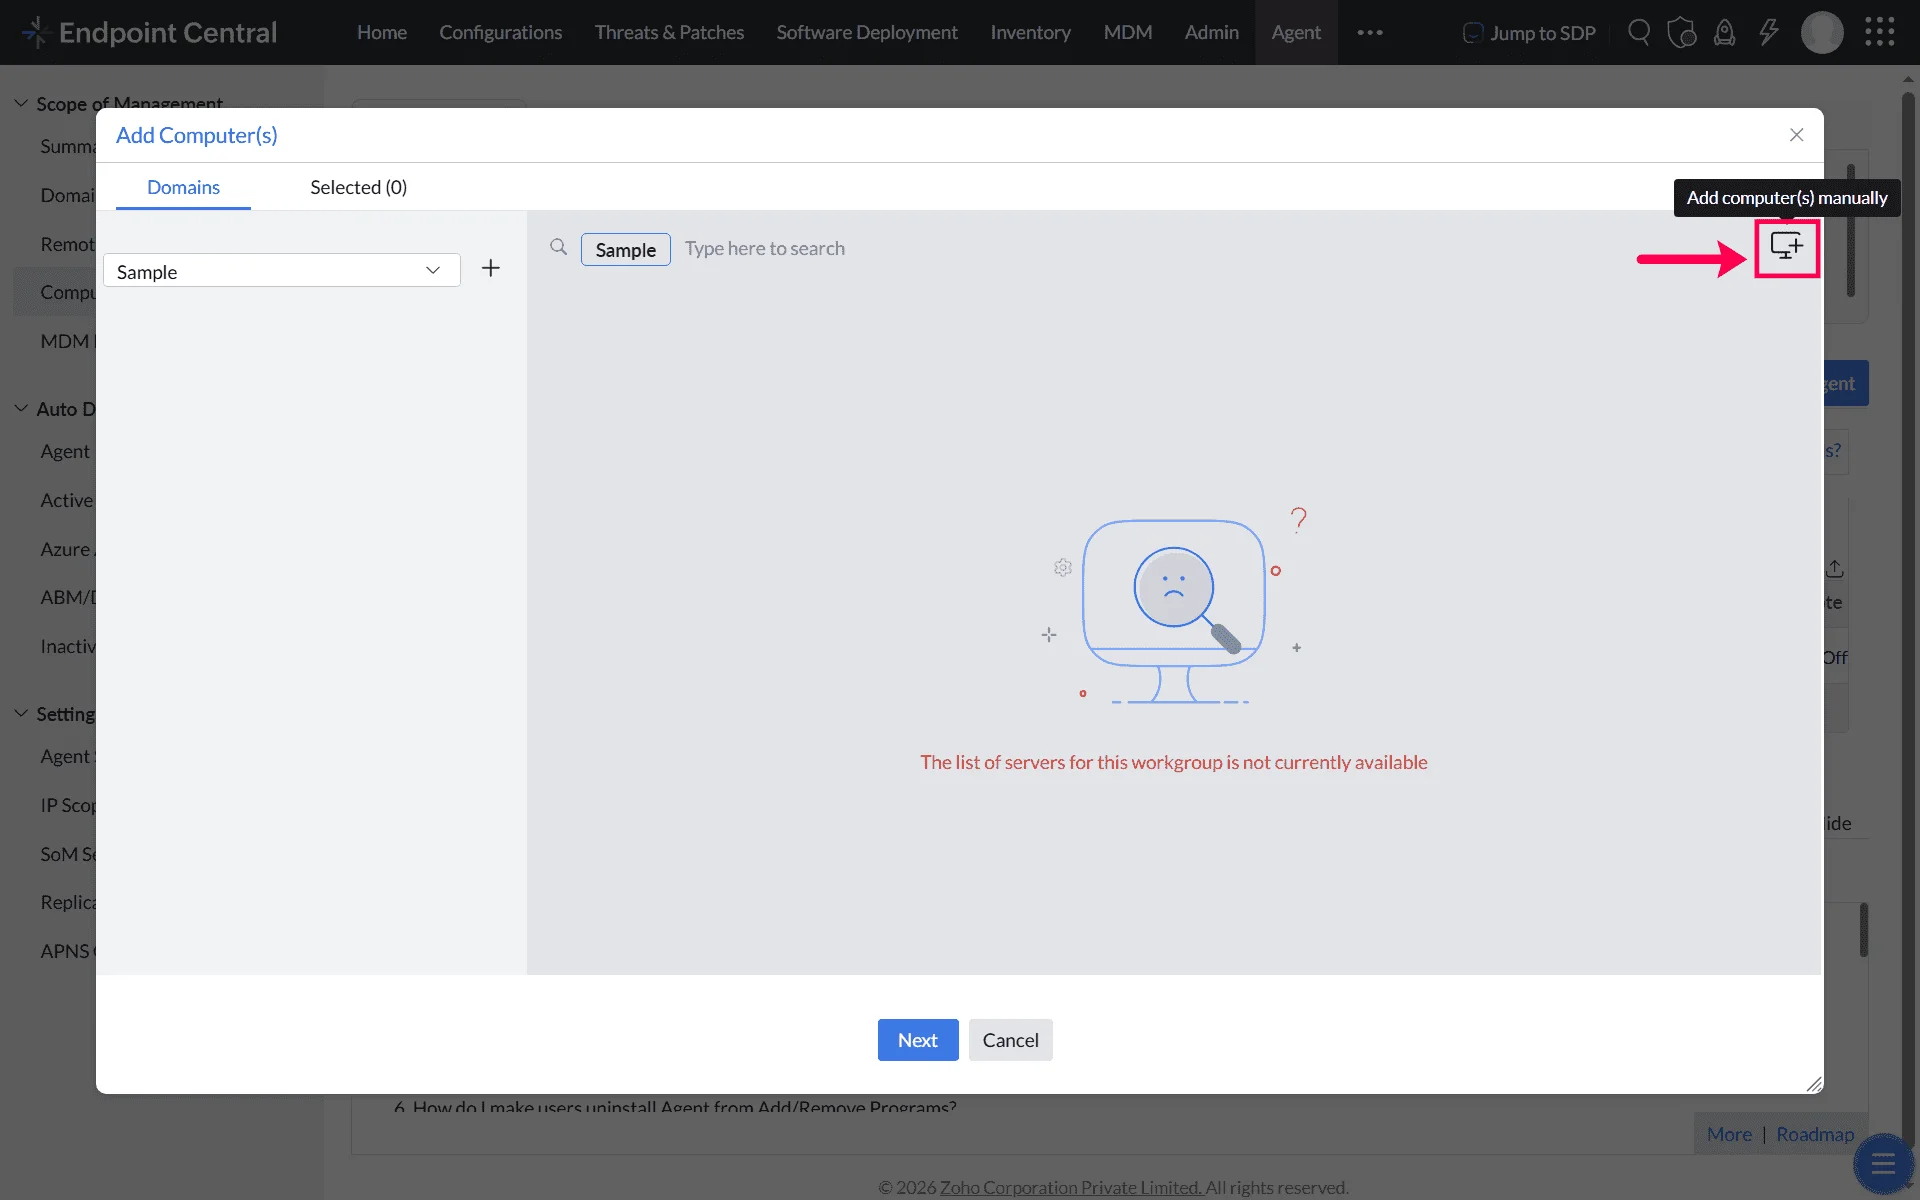Collapse Scope of Management section
This screenshot has height=1200, width=1920.
(x=21, y=103)
